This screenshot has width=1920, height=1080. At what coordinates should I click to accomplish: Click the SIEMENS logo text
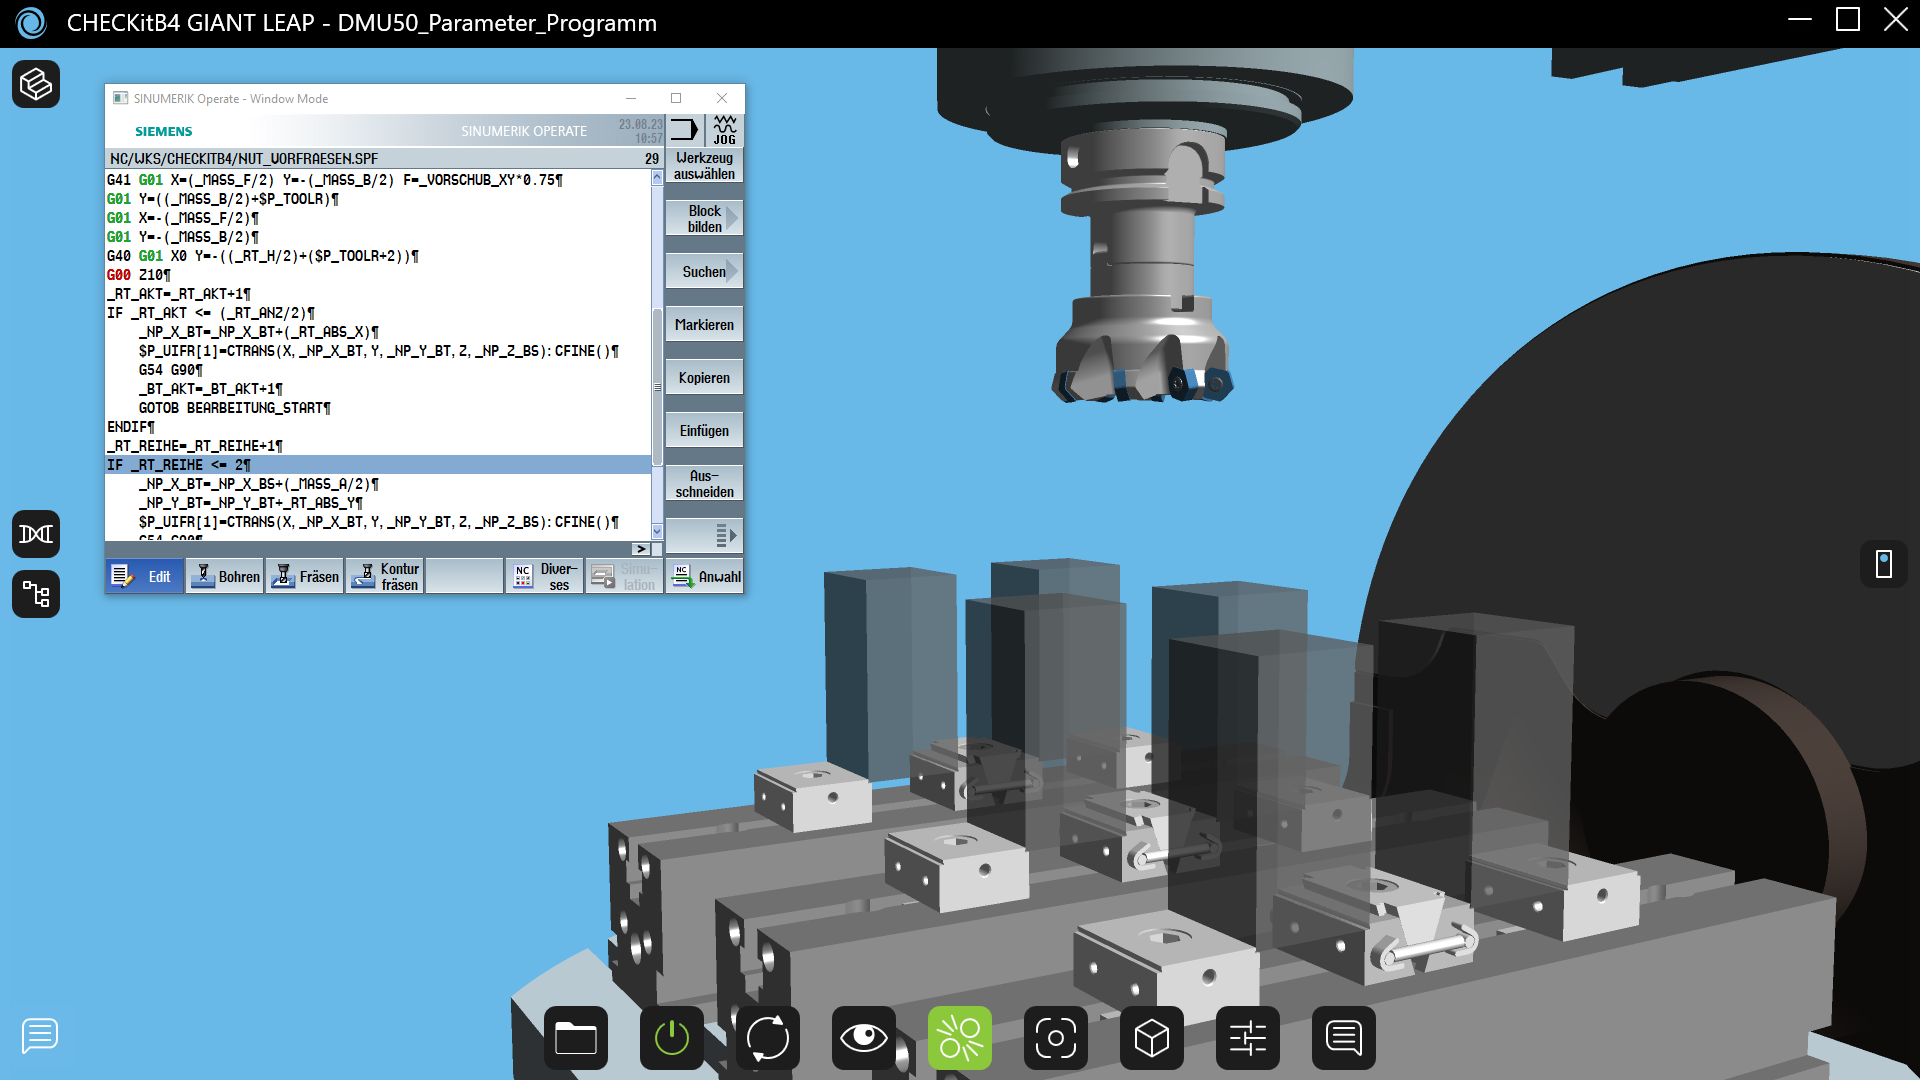tap(164, 131)
